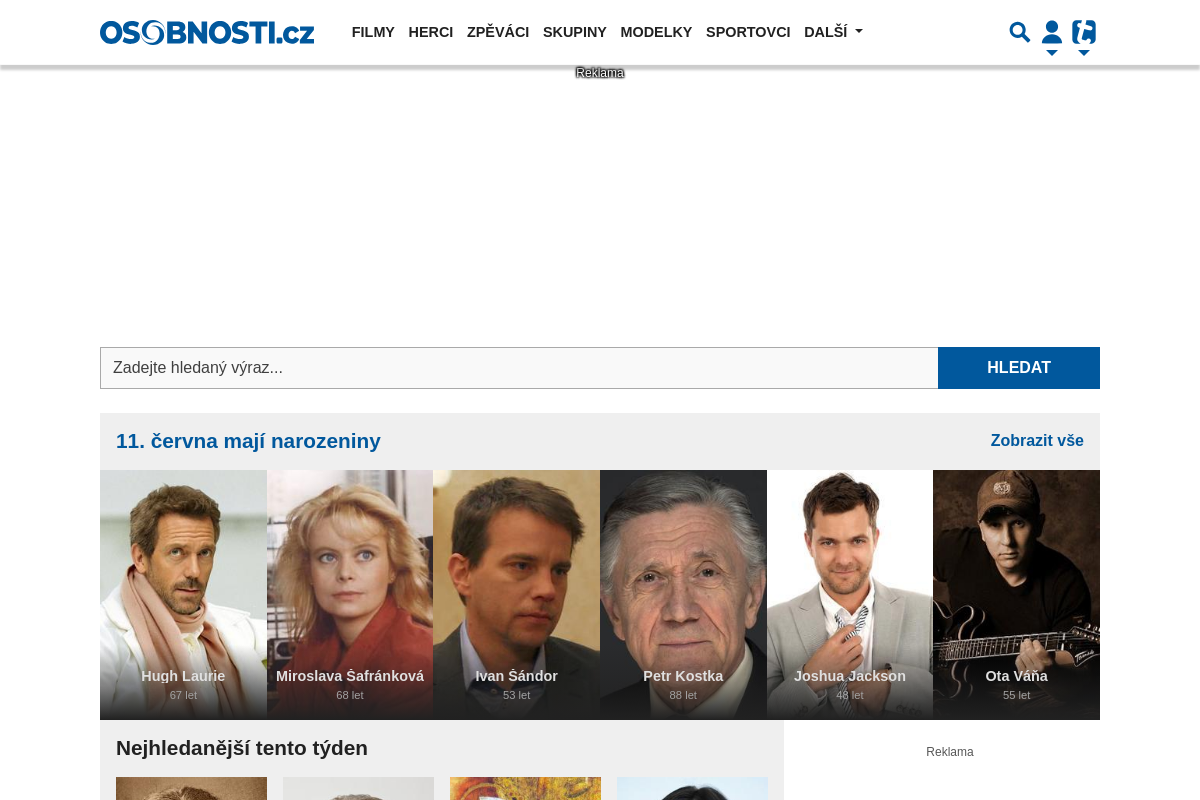Open Ivan Šándor's profile photo
This screenshot has width=1200, height=800.
click(x=517, y=595)
